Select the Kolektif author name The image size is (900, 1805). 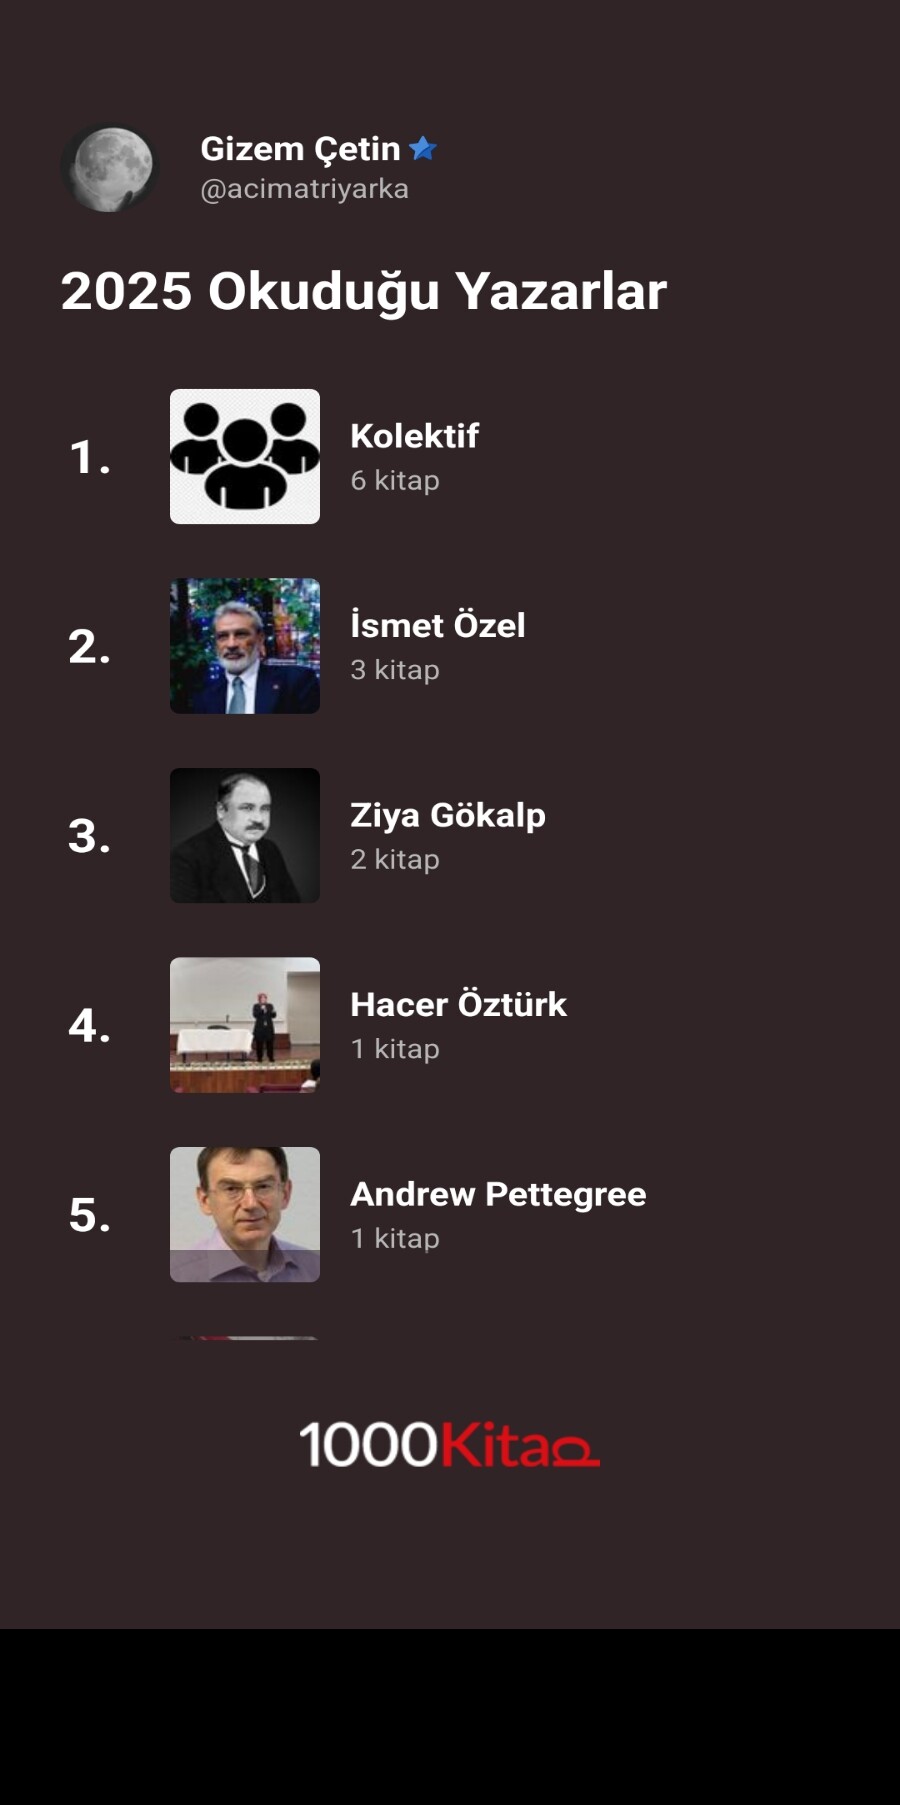click(x=414, y=436)
